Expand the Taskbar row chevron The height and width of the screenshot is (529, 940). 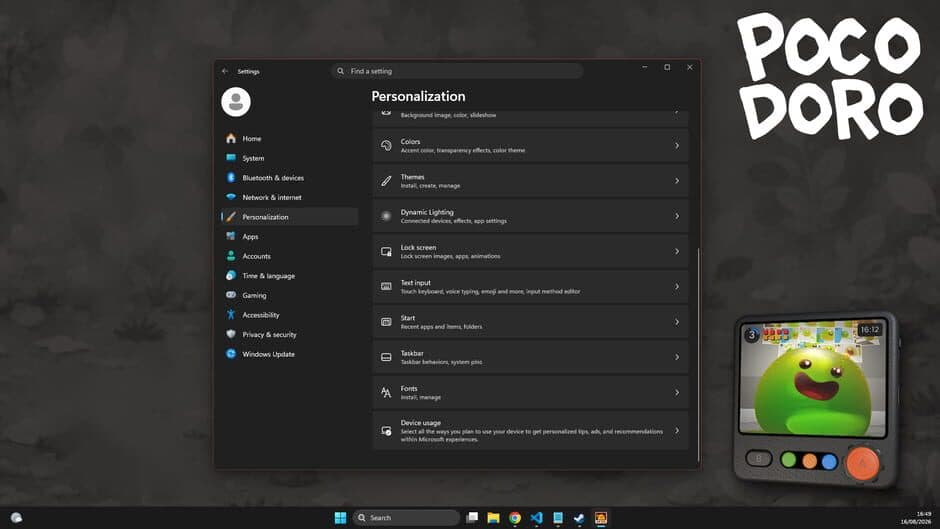tap(677, 357)
